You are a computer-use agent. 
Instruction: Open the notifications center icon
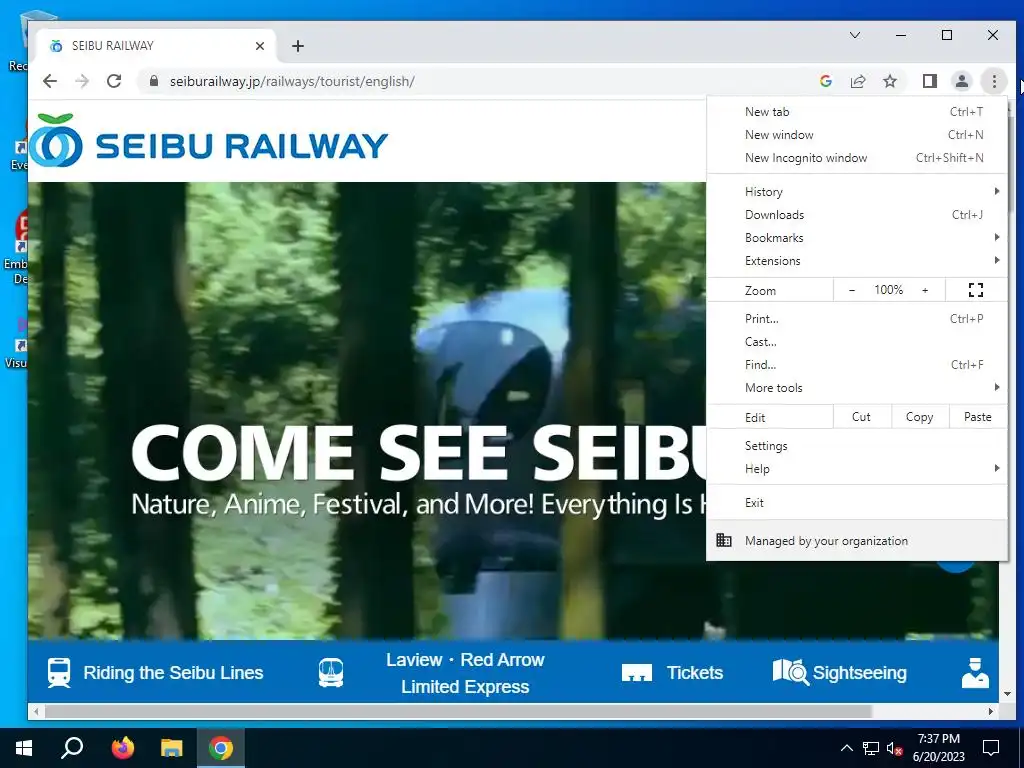(x=991, y=748)
